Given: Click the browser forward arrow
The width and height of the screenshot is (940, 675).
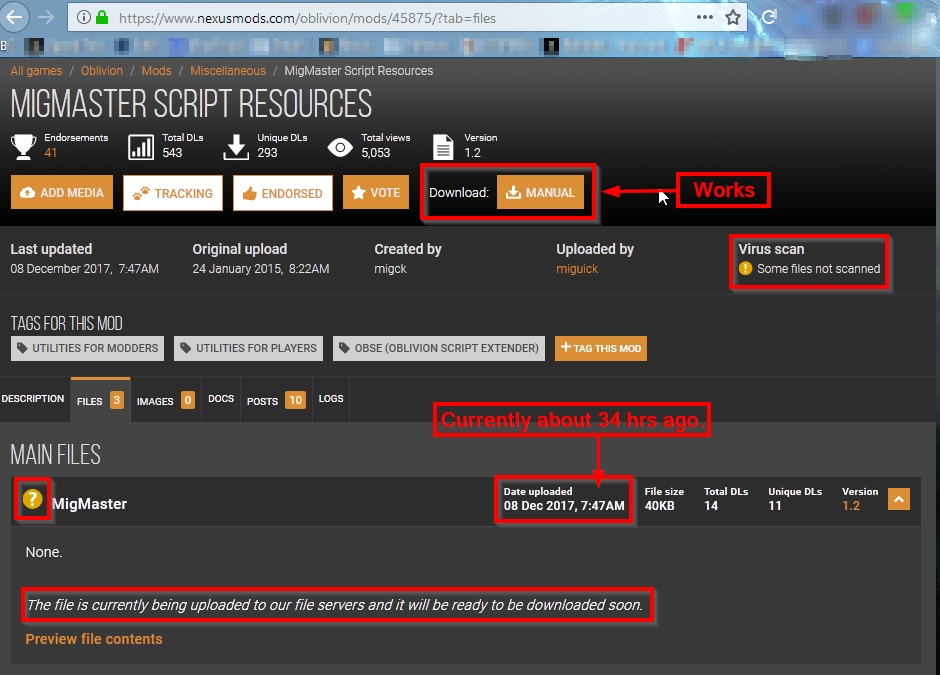Looking at the screenshot, I should tap(46, 17).
